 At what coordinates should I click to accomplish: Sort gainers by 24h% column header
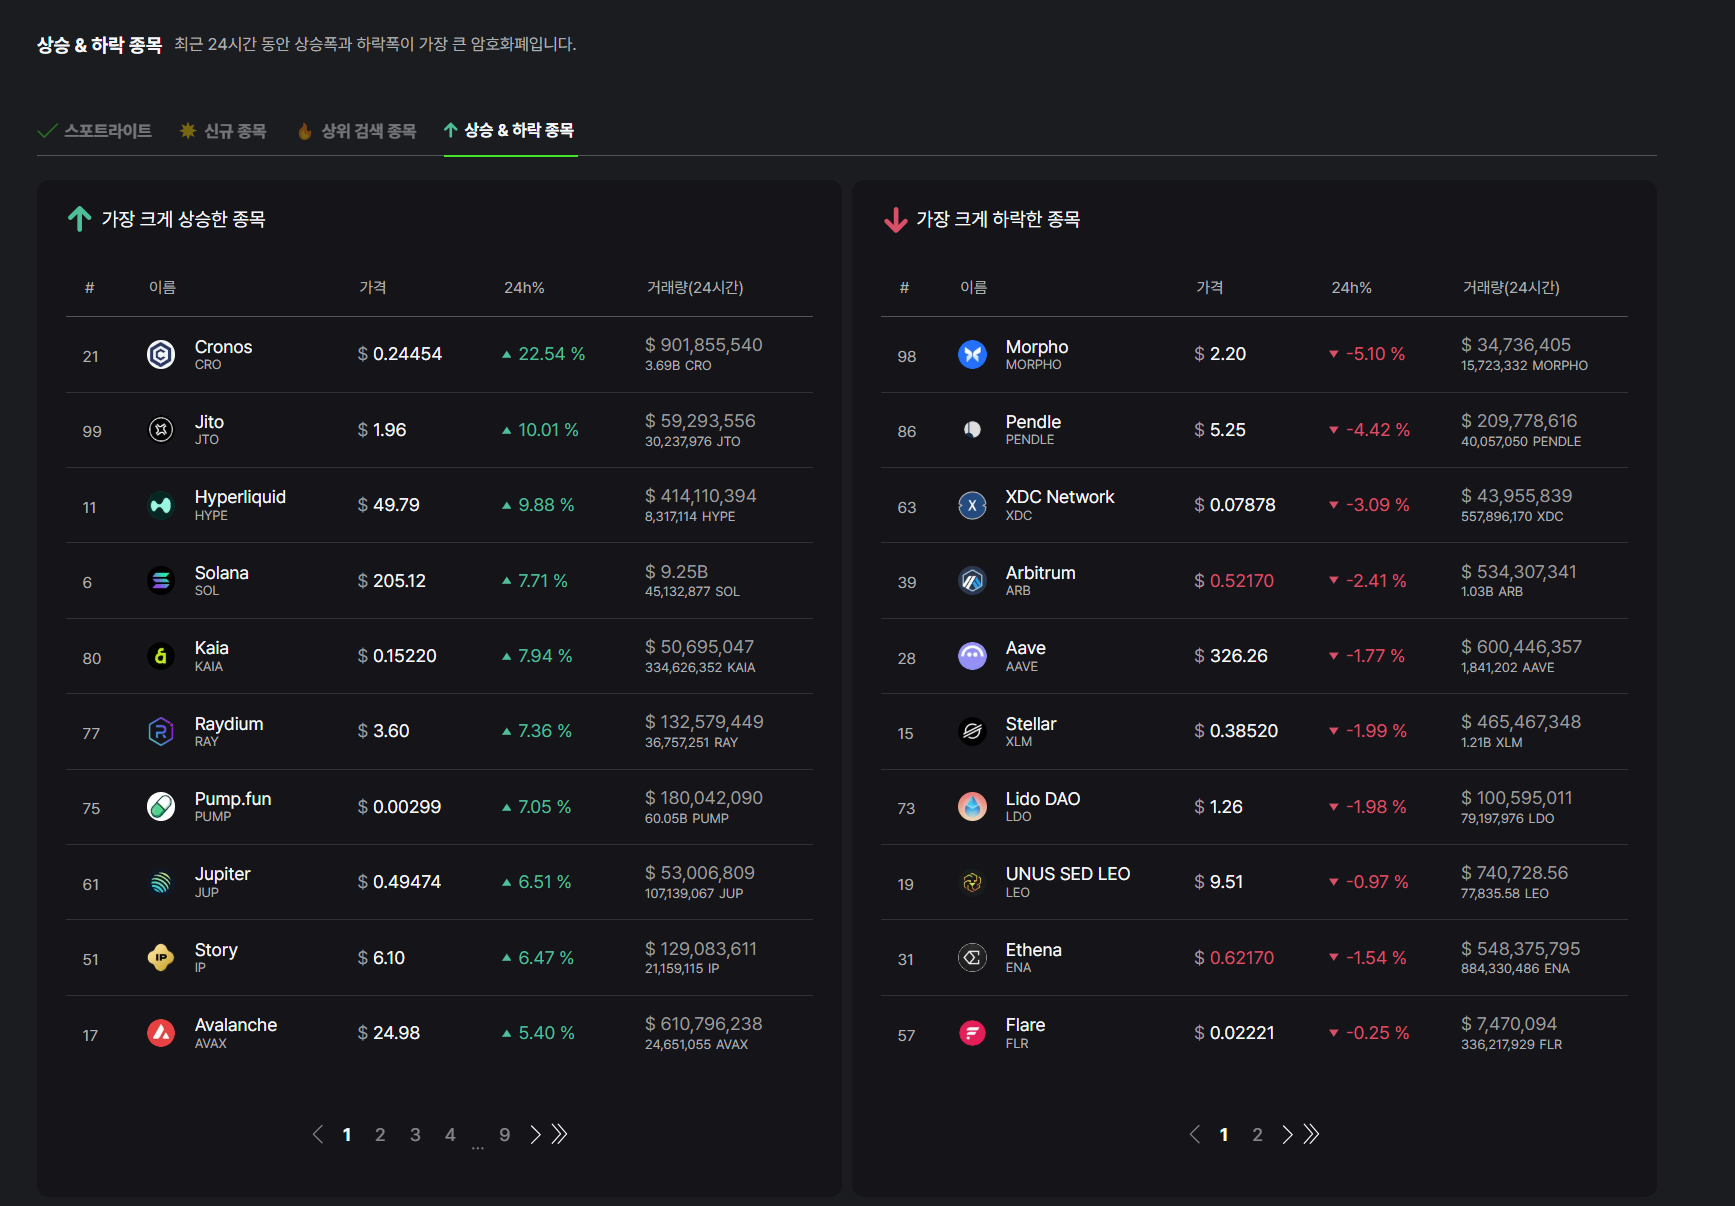(x=524, y=287)
